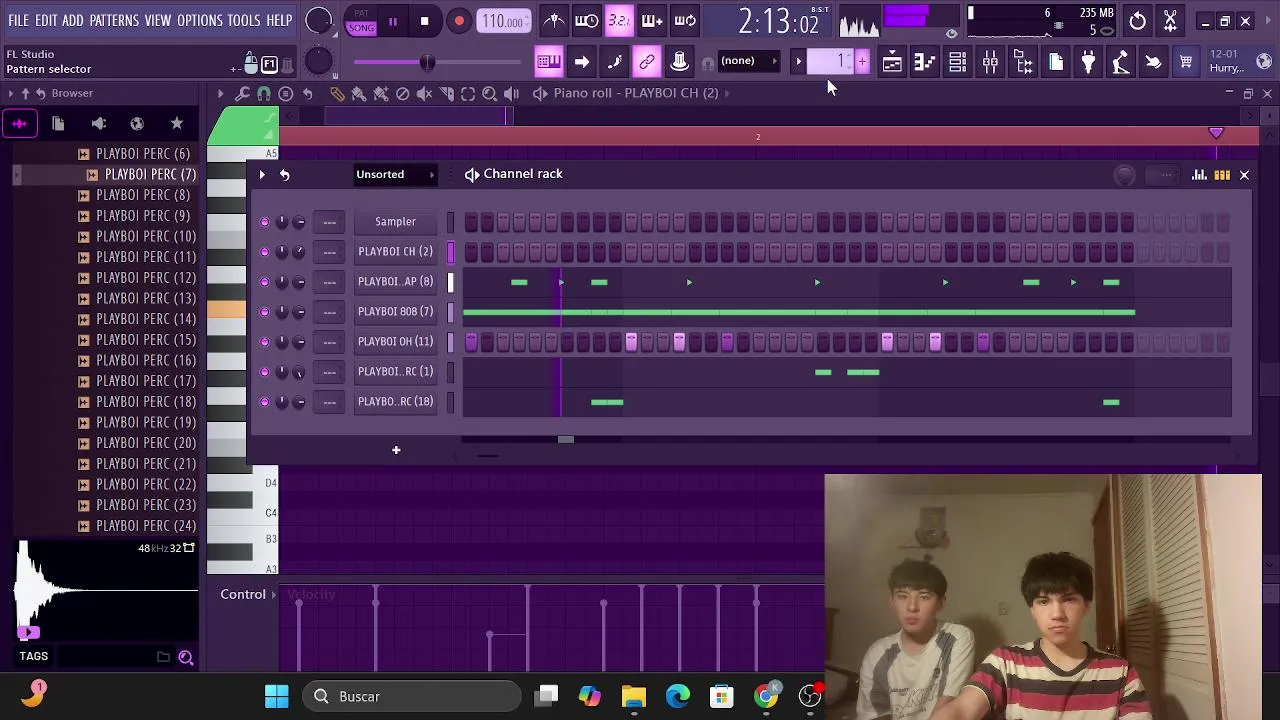Open piano roll main arrow menu

pyautogui.click(x=220, y=93)
